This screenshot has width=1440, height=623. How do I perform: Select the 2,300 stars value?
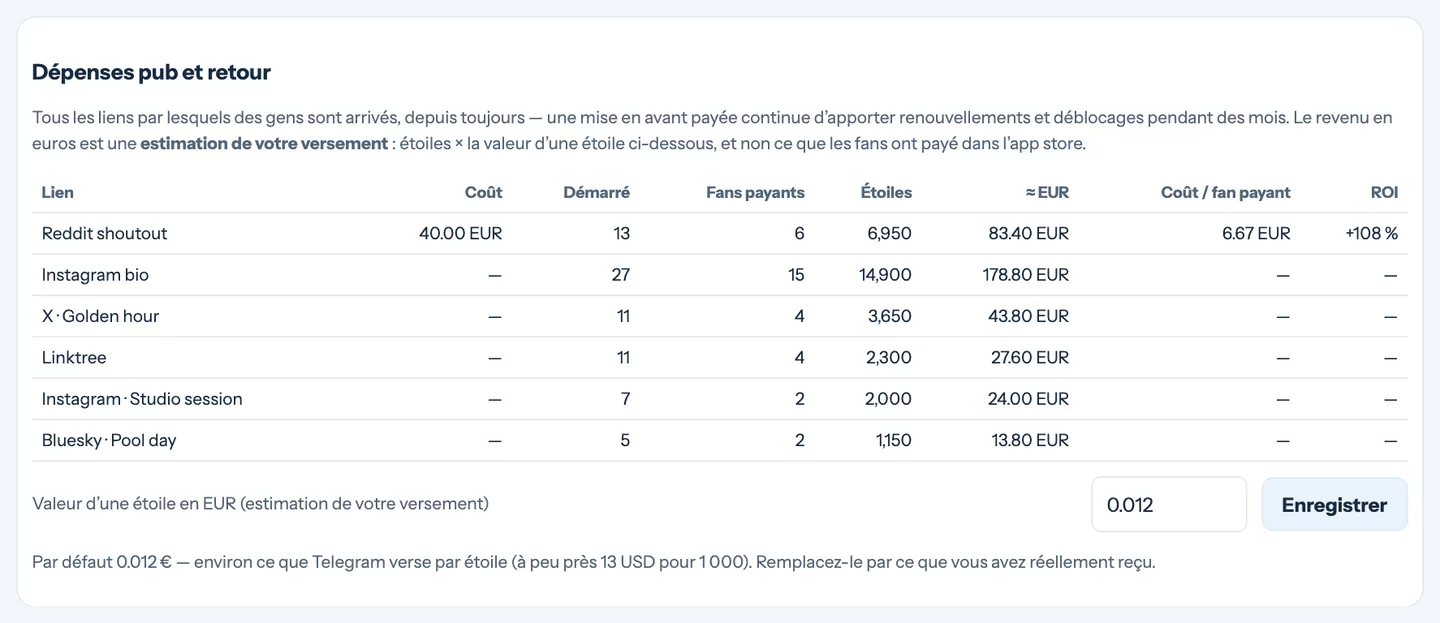(x=889, y=357)
